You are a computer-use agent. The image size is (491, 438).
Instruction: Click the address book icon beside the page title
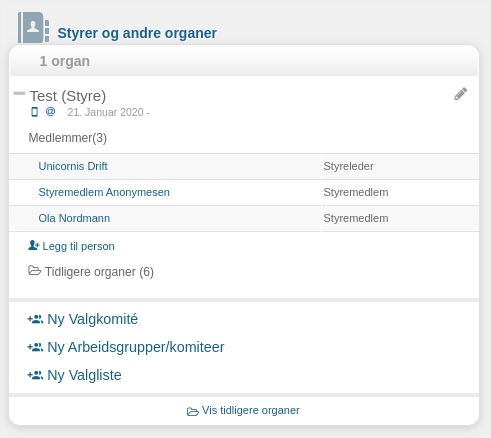[x=33, y=28]
